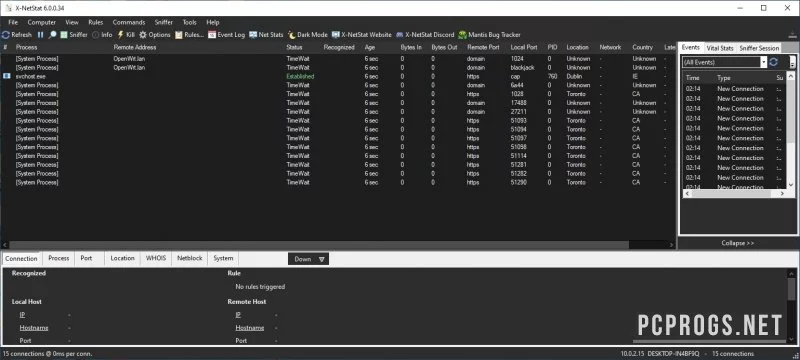The height and width of the screenshot is (360, 800).
Task: Click the toolbar overflow arrow at far right
Action: pos(793,35)
